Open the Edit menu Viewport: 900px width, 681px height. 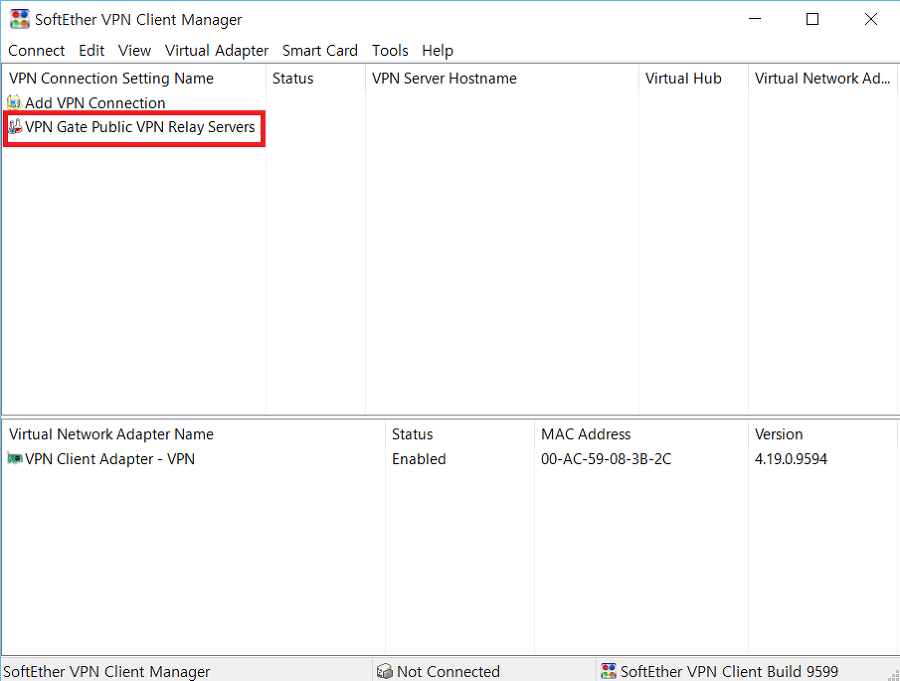(x=91, y=51)
